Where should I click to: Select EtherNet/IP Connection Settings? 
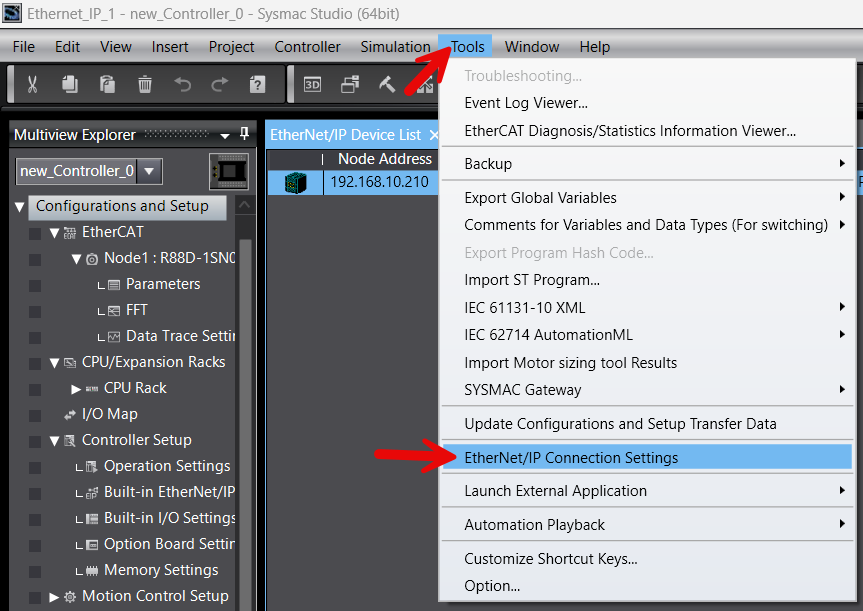coord(647,457)
